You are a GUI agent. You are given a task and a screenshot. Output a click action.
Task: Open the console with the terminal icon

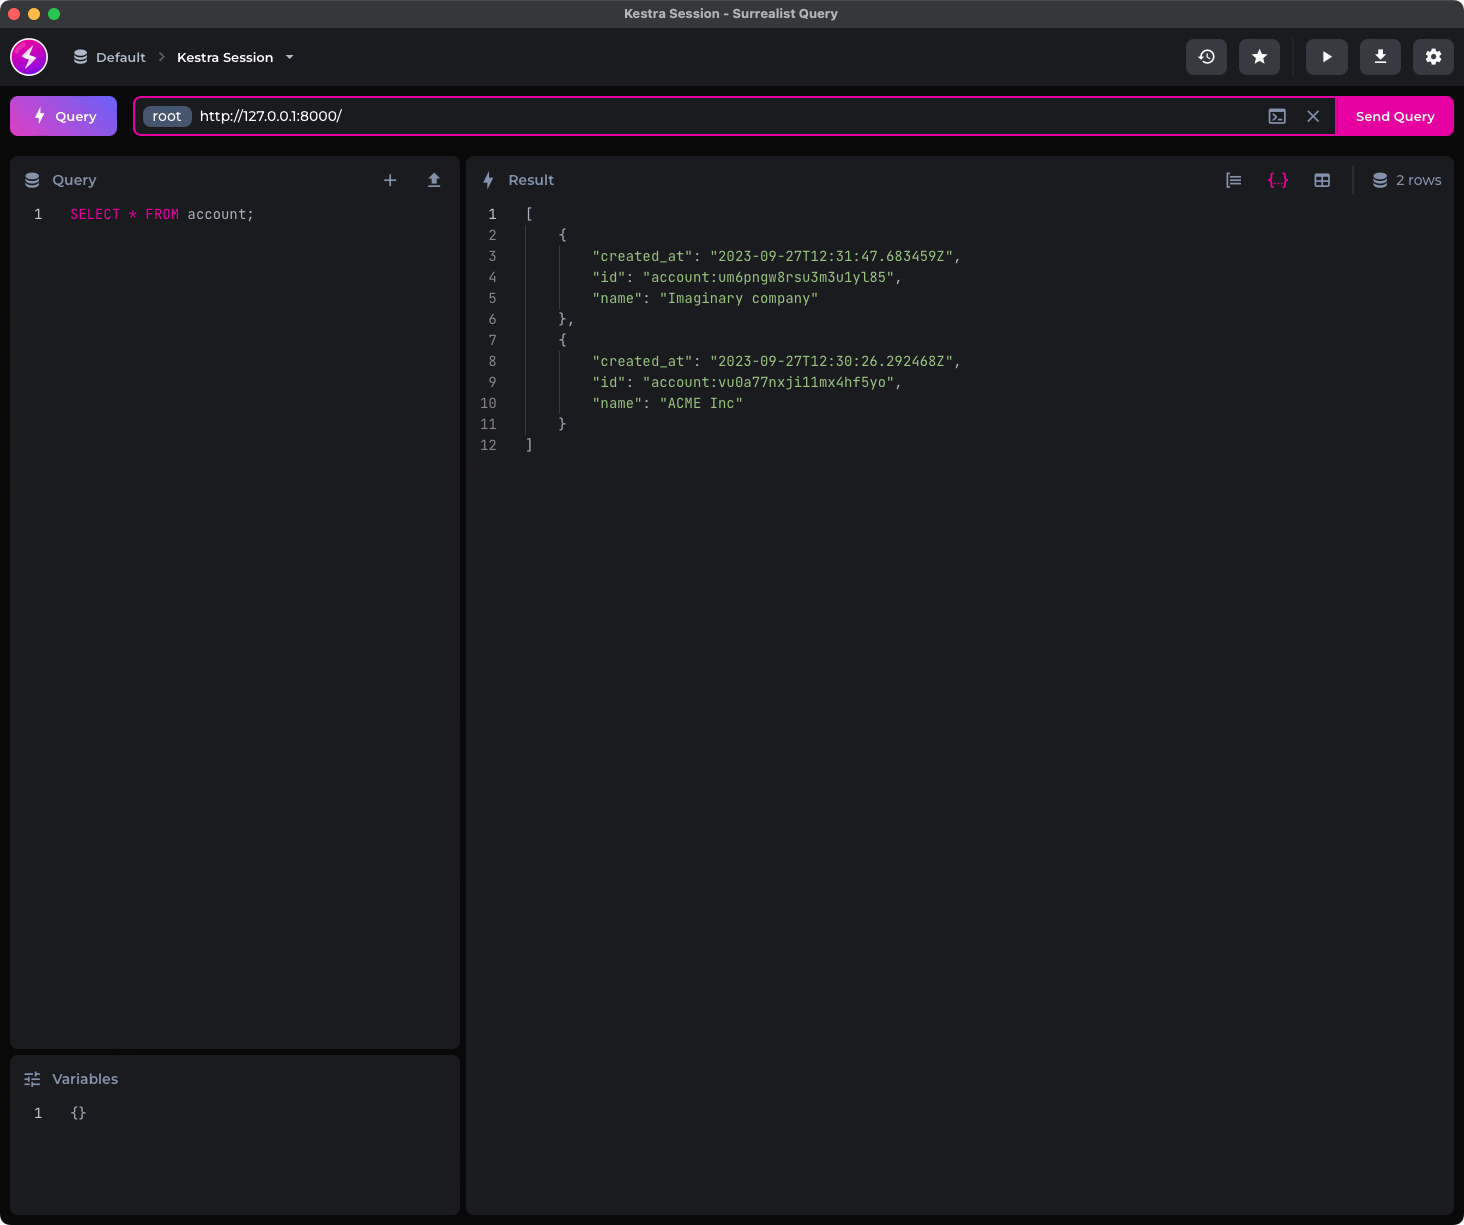point(1277,116)
